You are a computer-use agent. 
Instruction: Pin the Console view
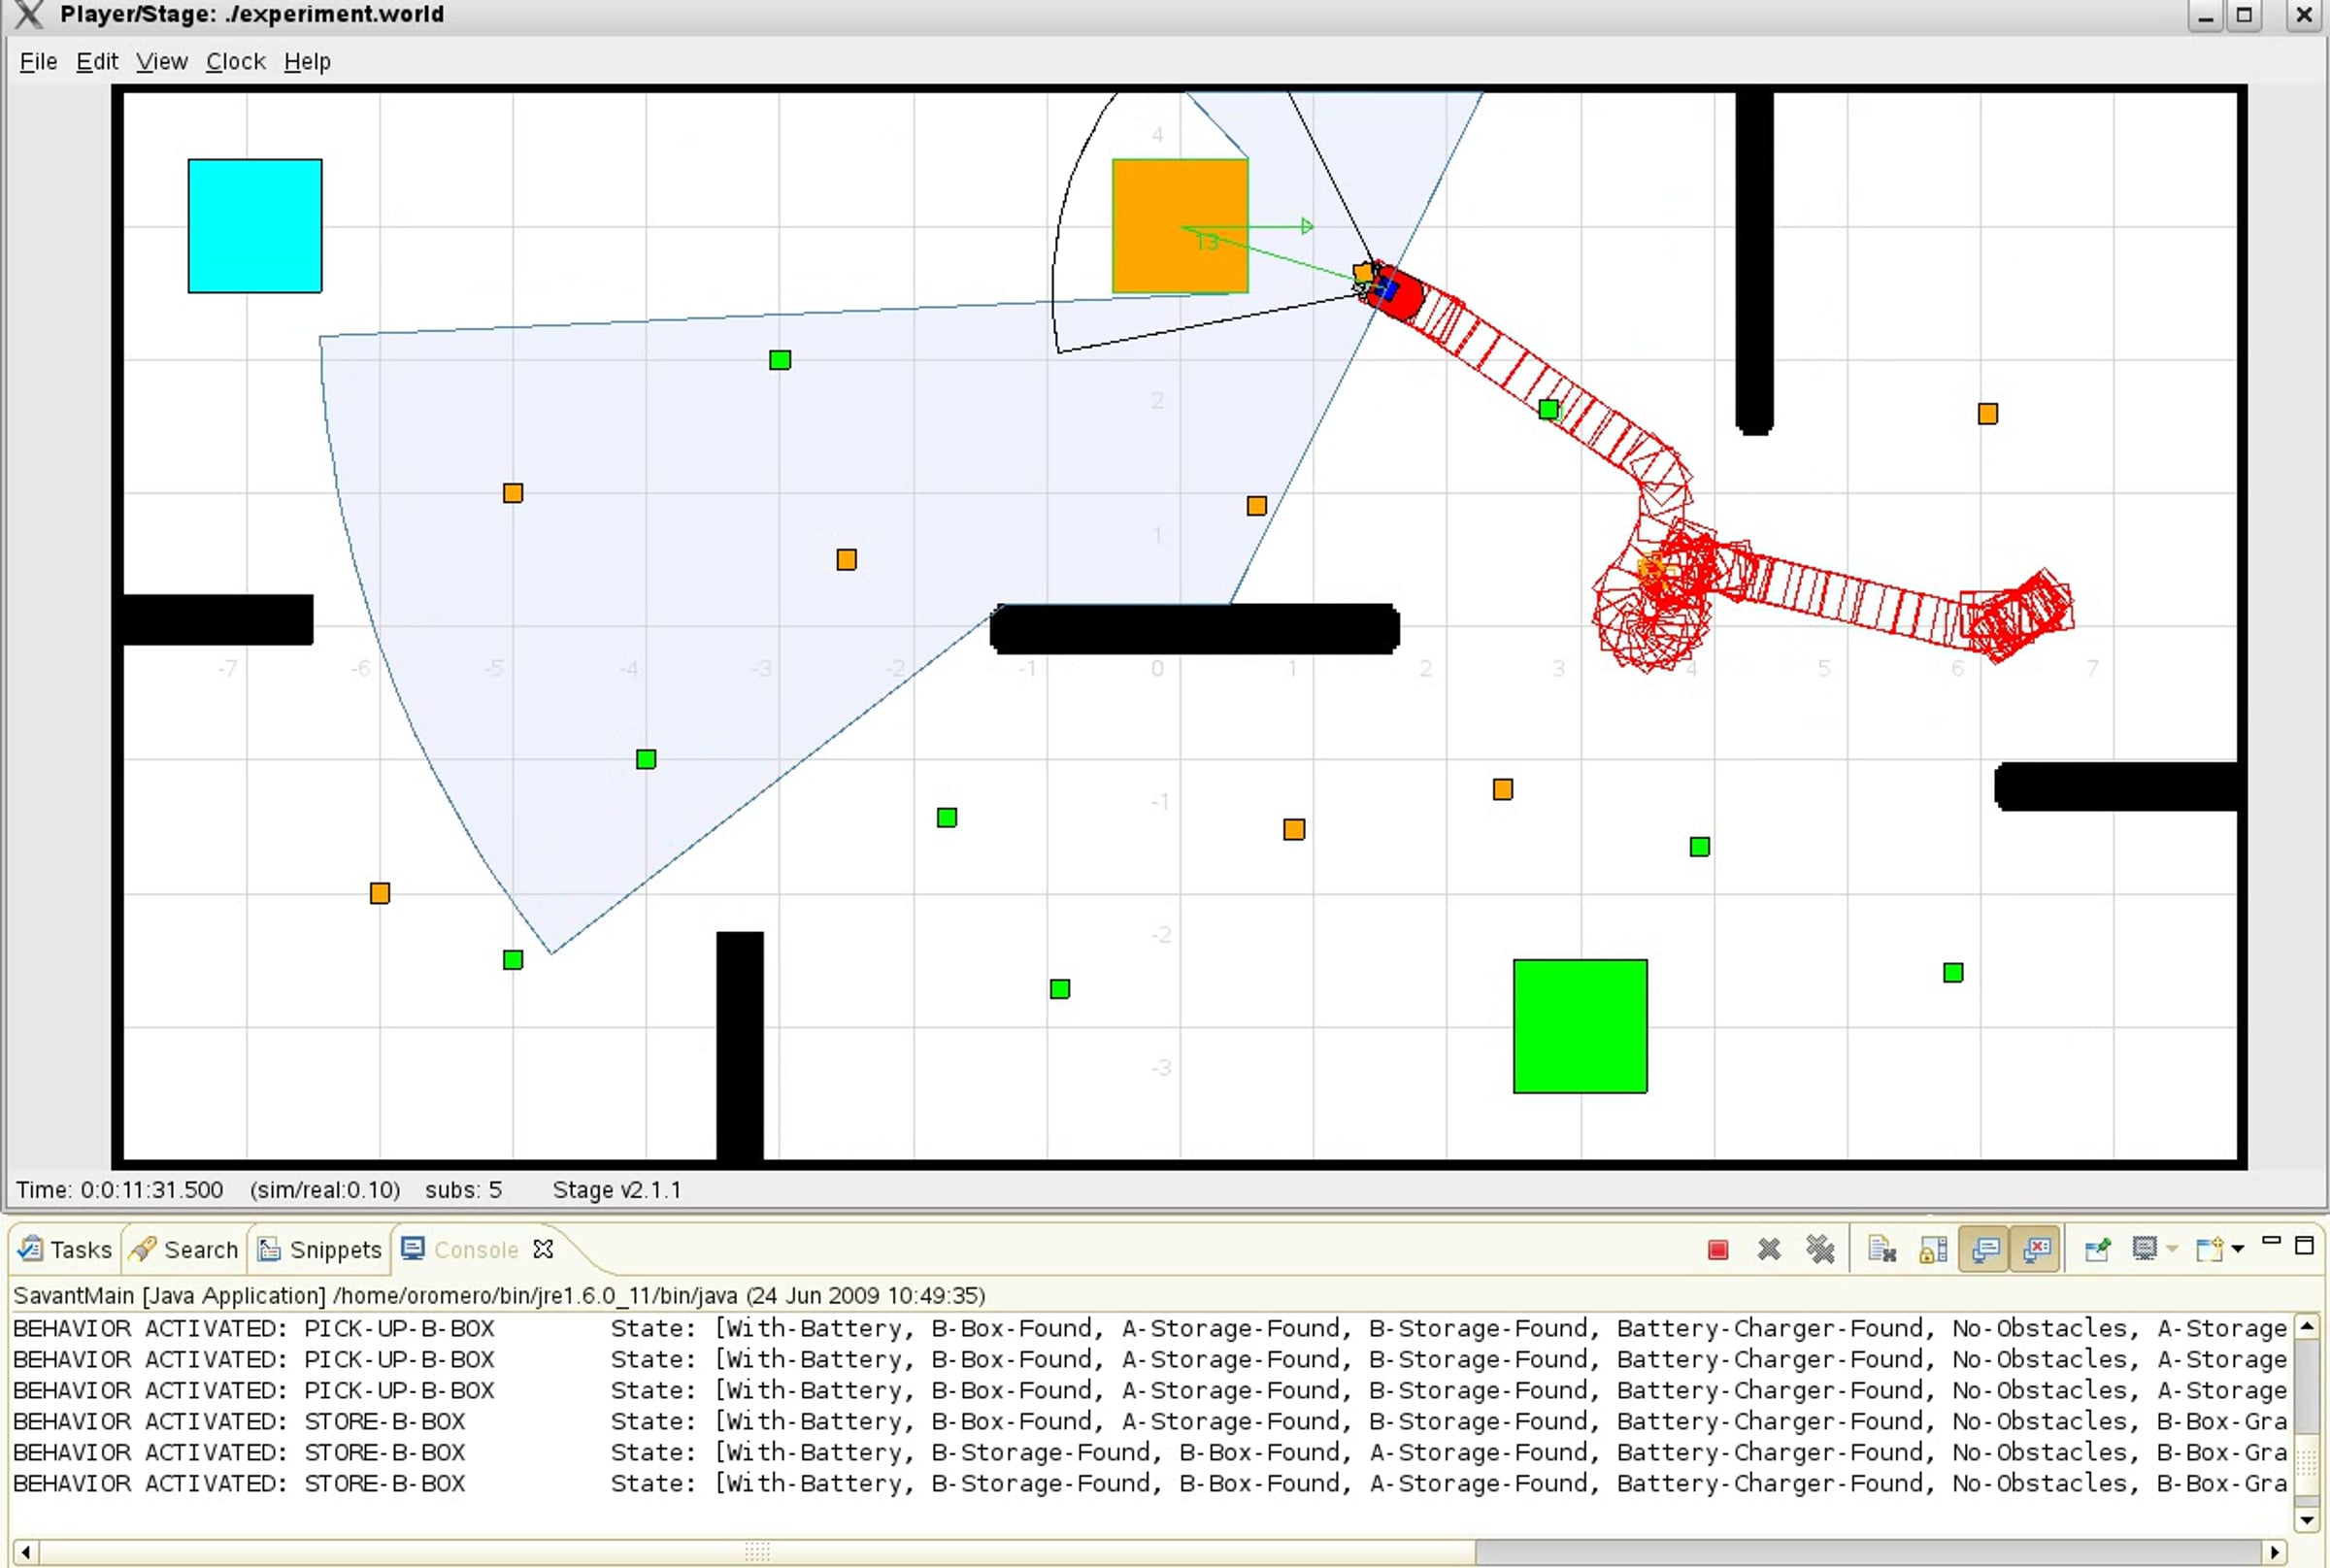click(x=2097, y=1250)
